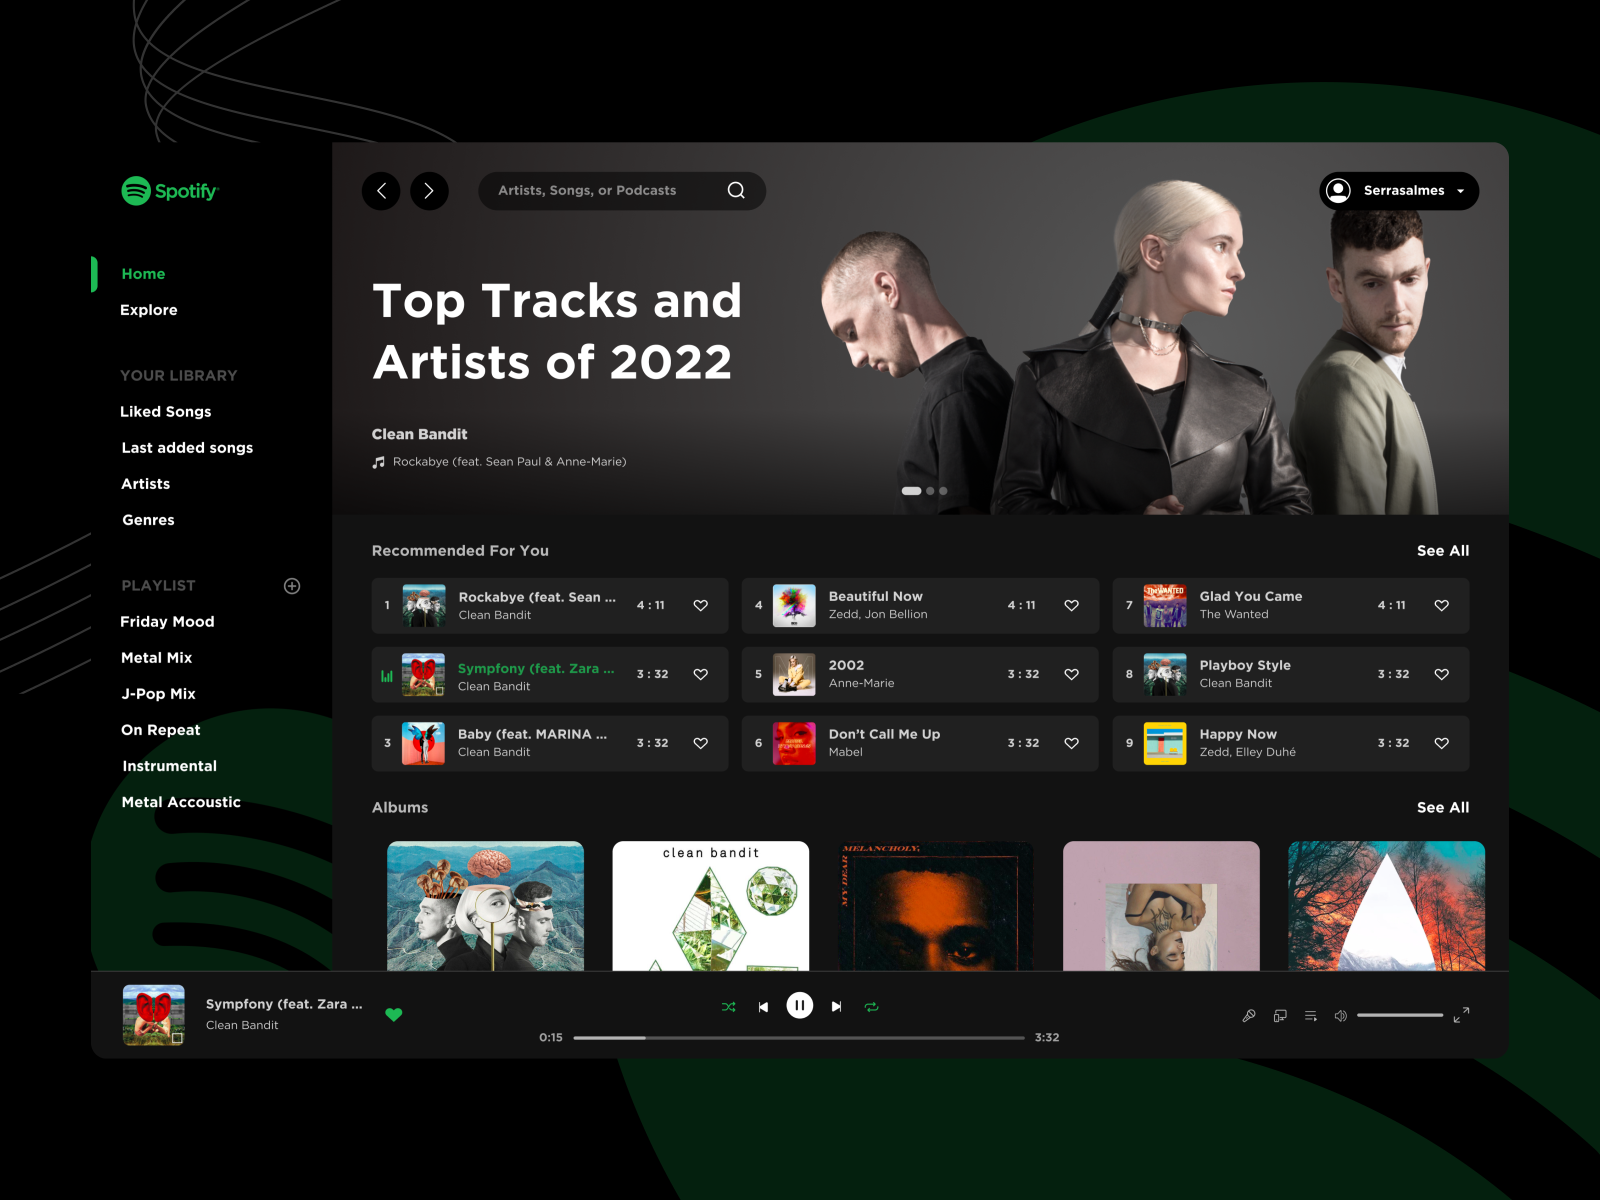Go forward with the right arrow button
Screen dimensions: 1600x1200
coord(429,191)
